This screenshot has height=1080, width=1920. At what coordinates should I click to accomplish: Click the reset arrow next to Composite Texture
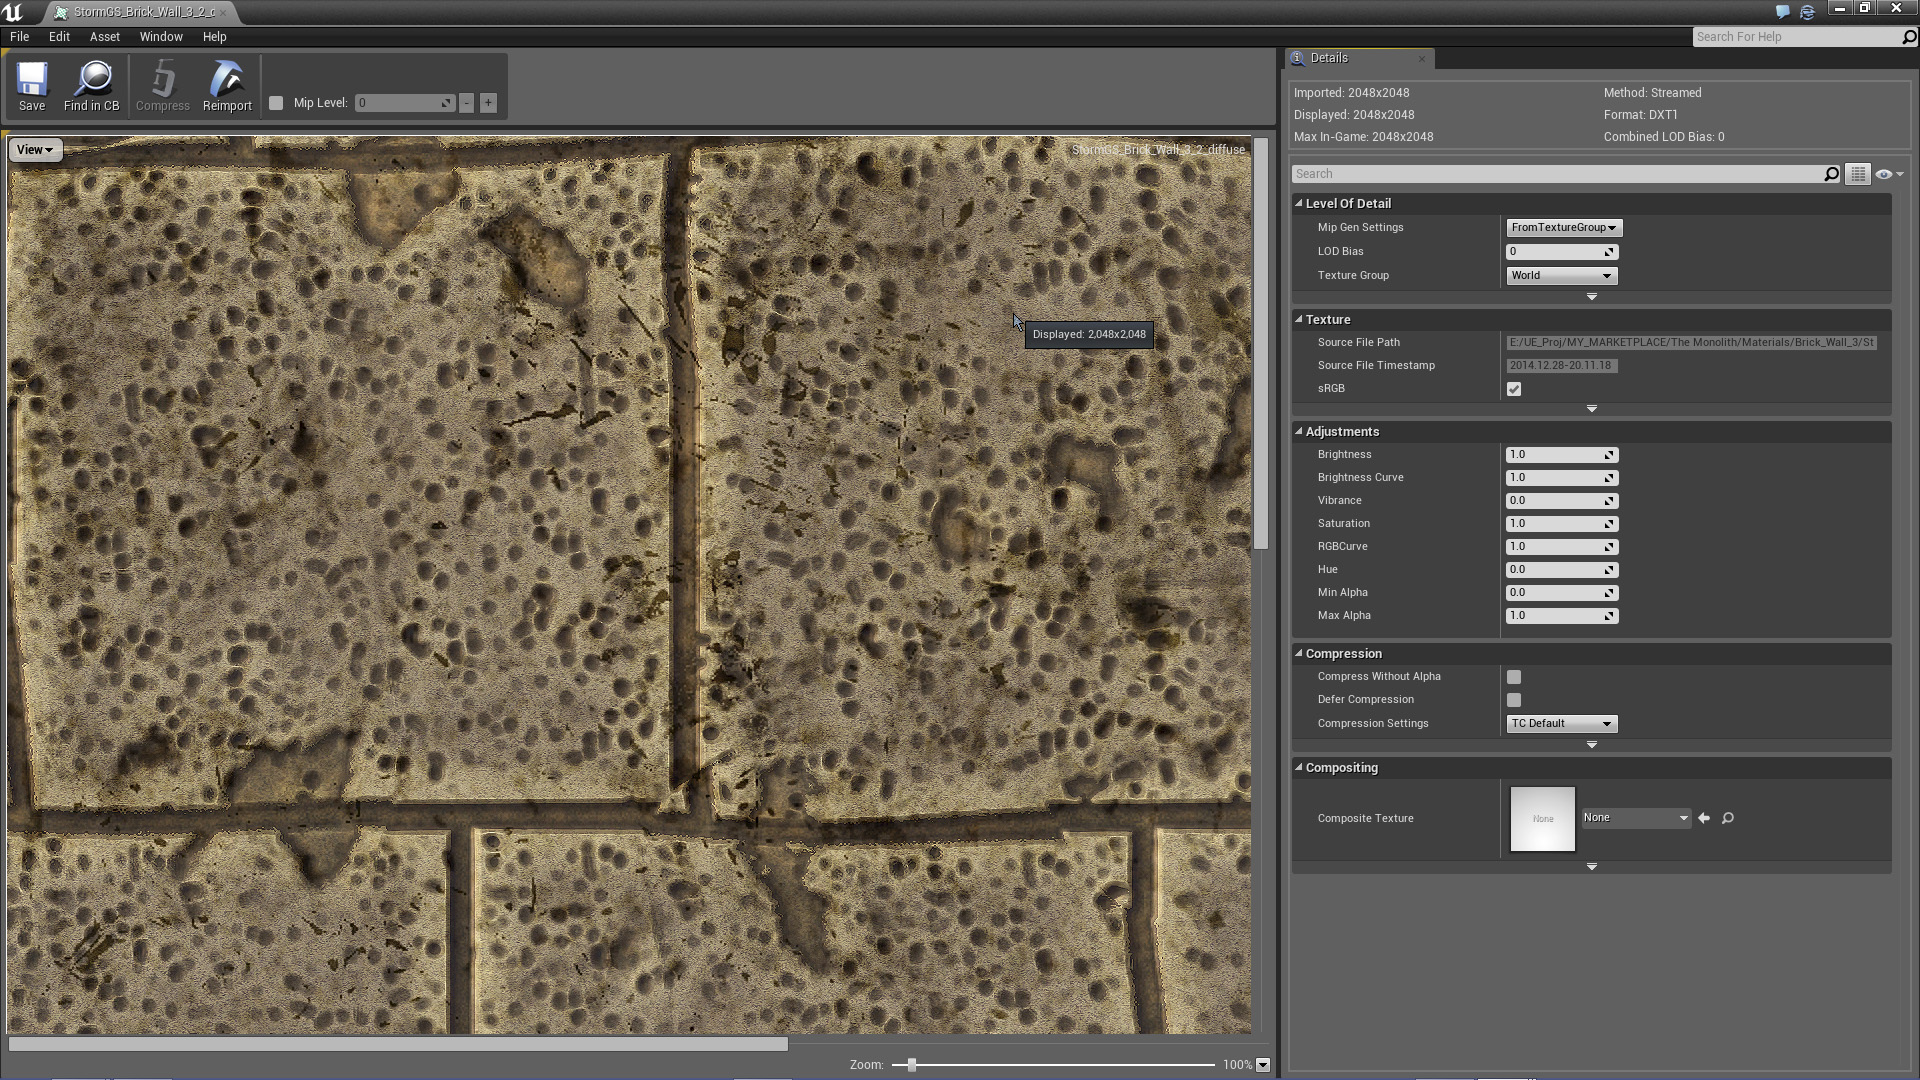coord(1704,817)
